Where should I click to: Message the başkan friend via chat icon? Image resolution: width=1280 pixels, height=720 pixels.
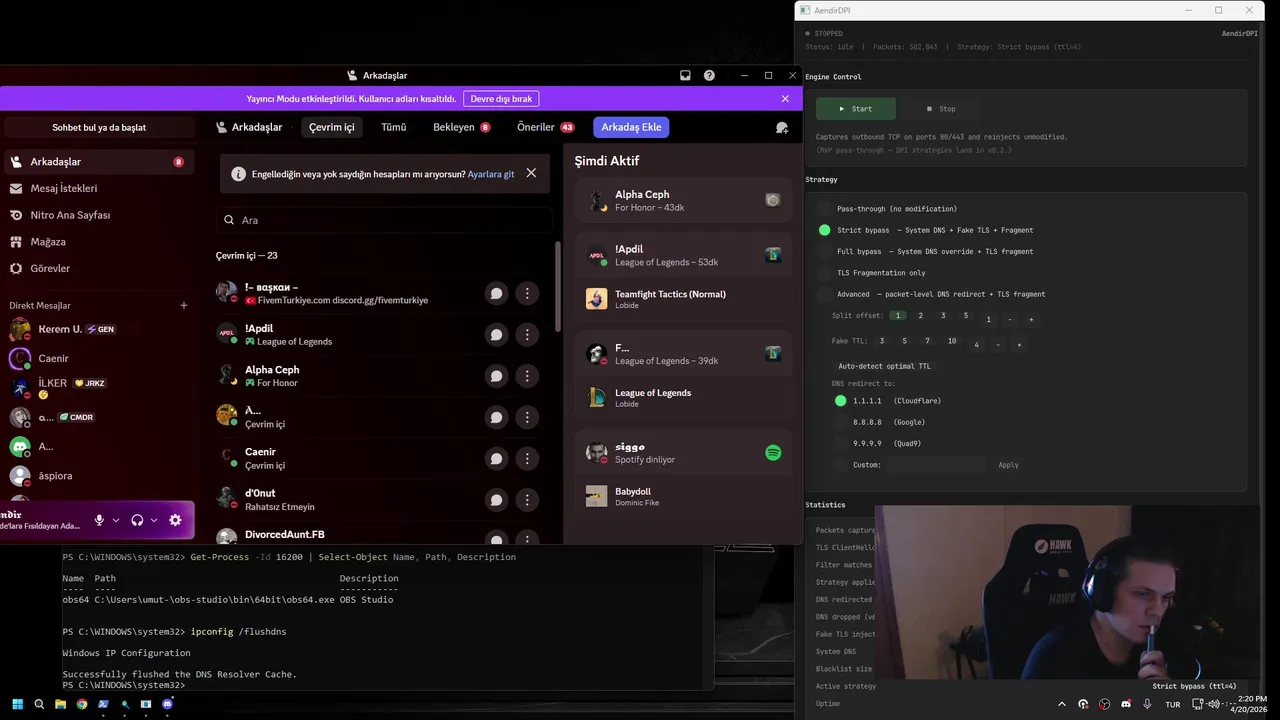click(x=496, y=293)
